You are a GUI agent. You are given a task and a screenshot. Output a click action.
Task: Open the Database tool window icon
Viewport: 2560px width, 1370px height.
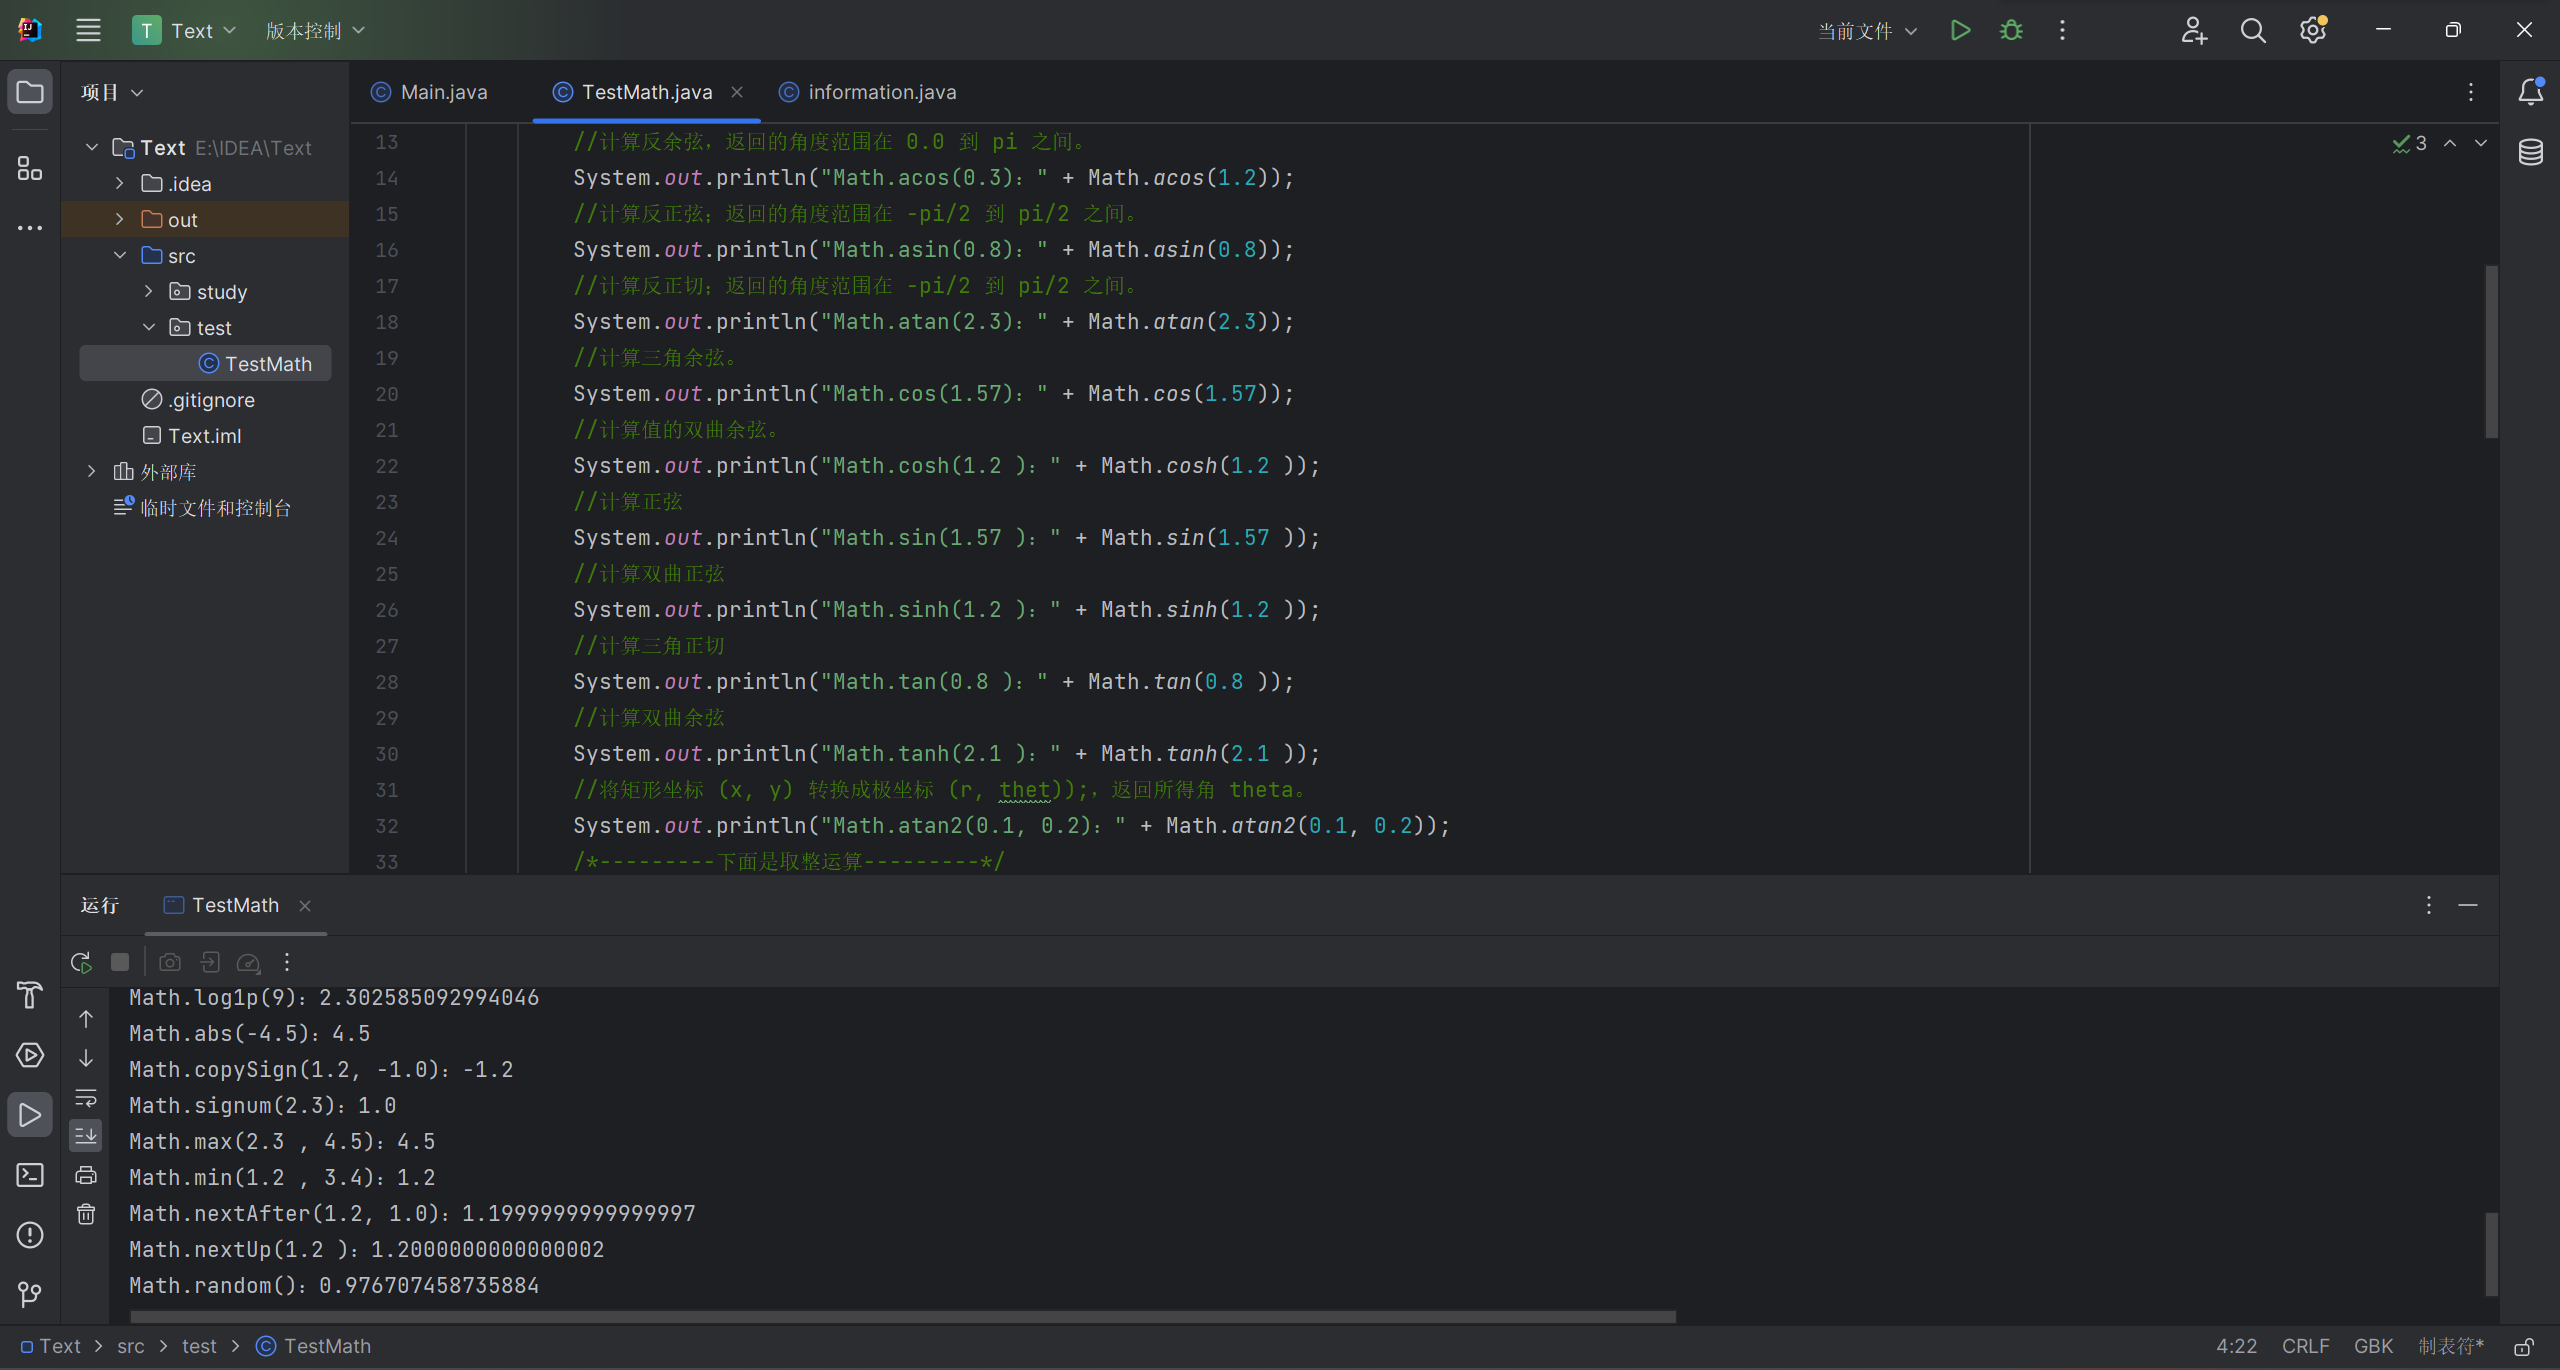tap(2530, 152)
